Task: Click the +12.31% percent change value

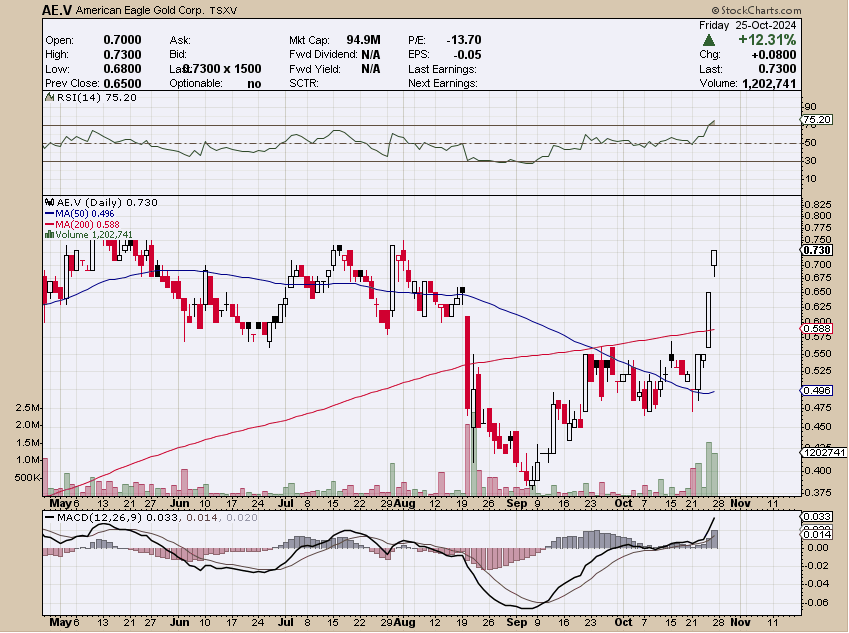Action: click(767, 40)
